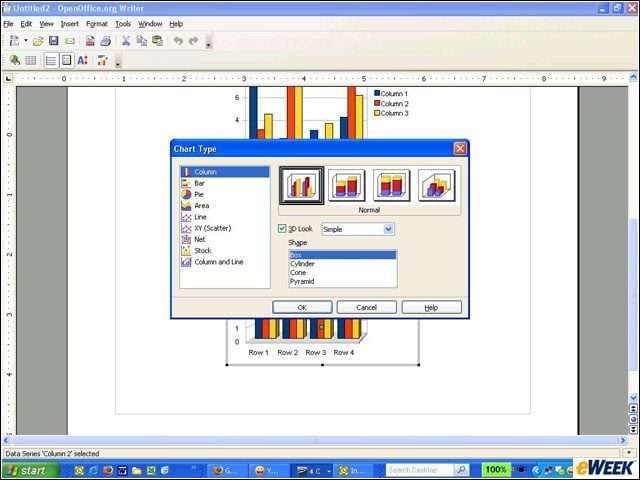This screenshot has height=480, width=640.
Task: Select XY (Scatter) chart type
Action: click(x=225, y=228)
